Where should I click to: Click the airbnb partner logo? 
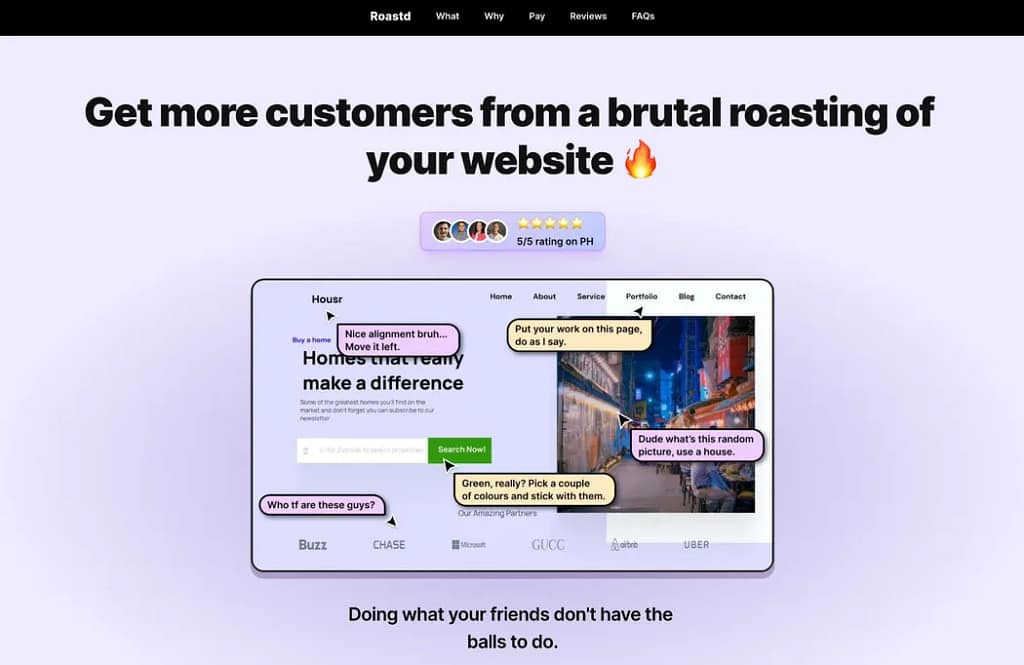click(624, 545)
